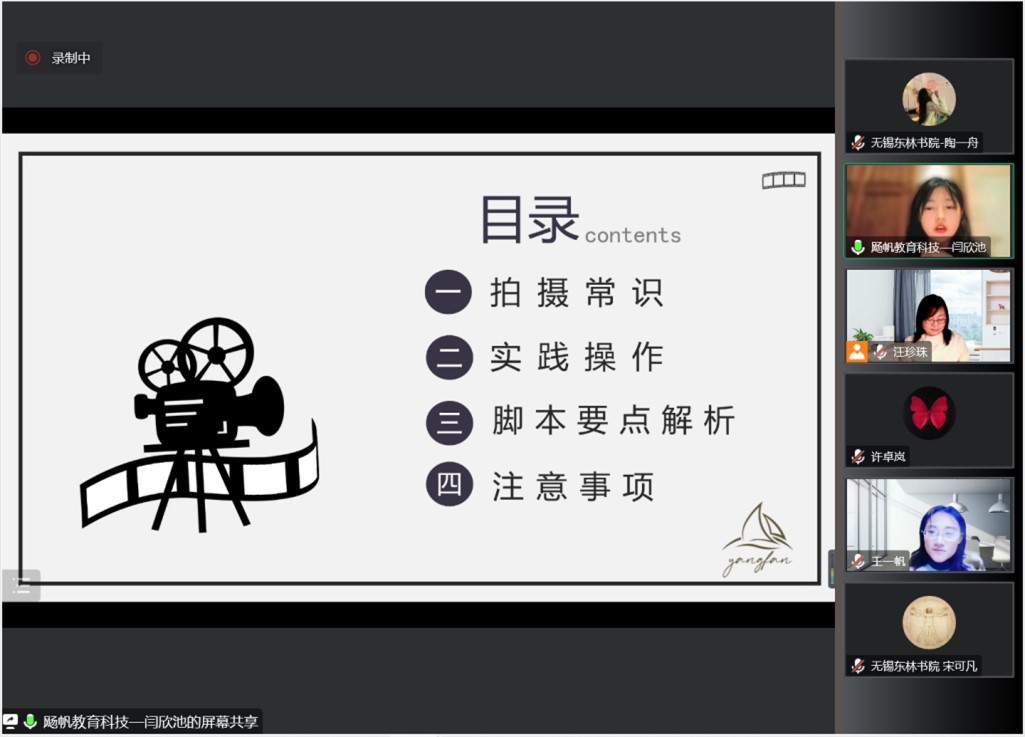The image size is (1025, 737).
Task: Click green microphone icon in screen share label
Action: click(30, 721)
